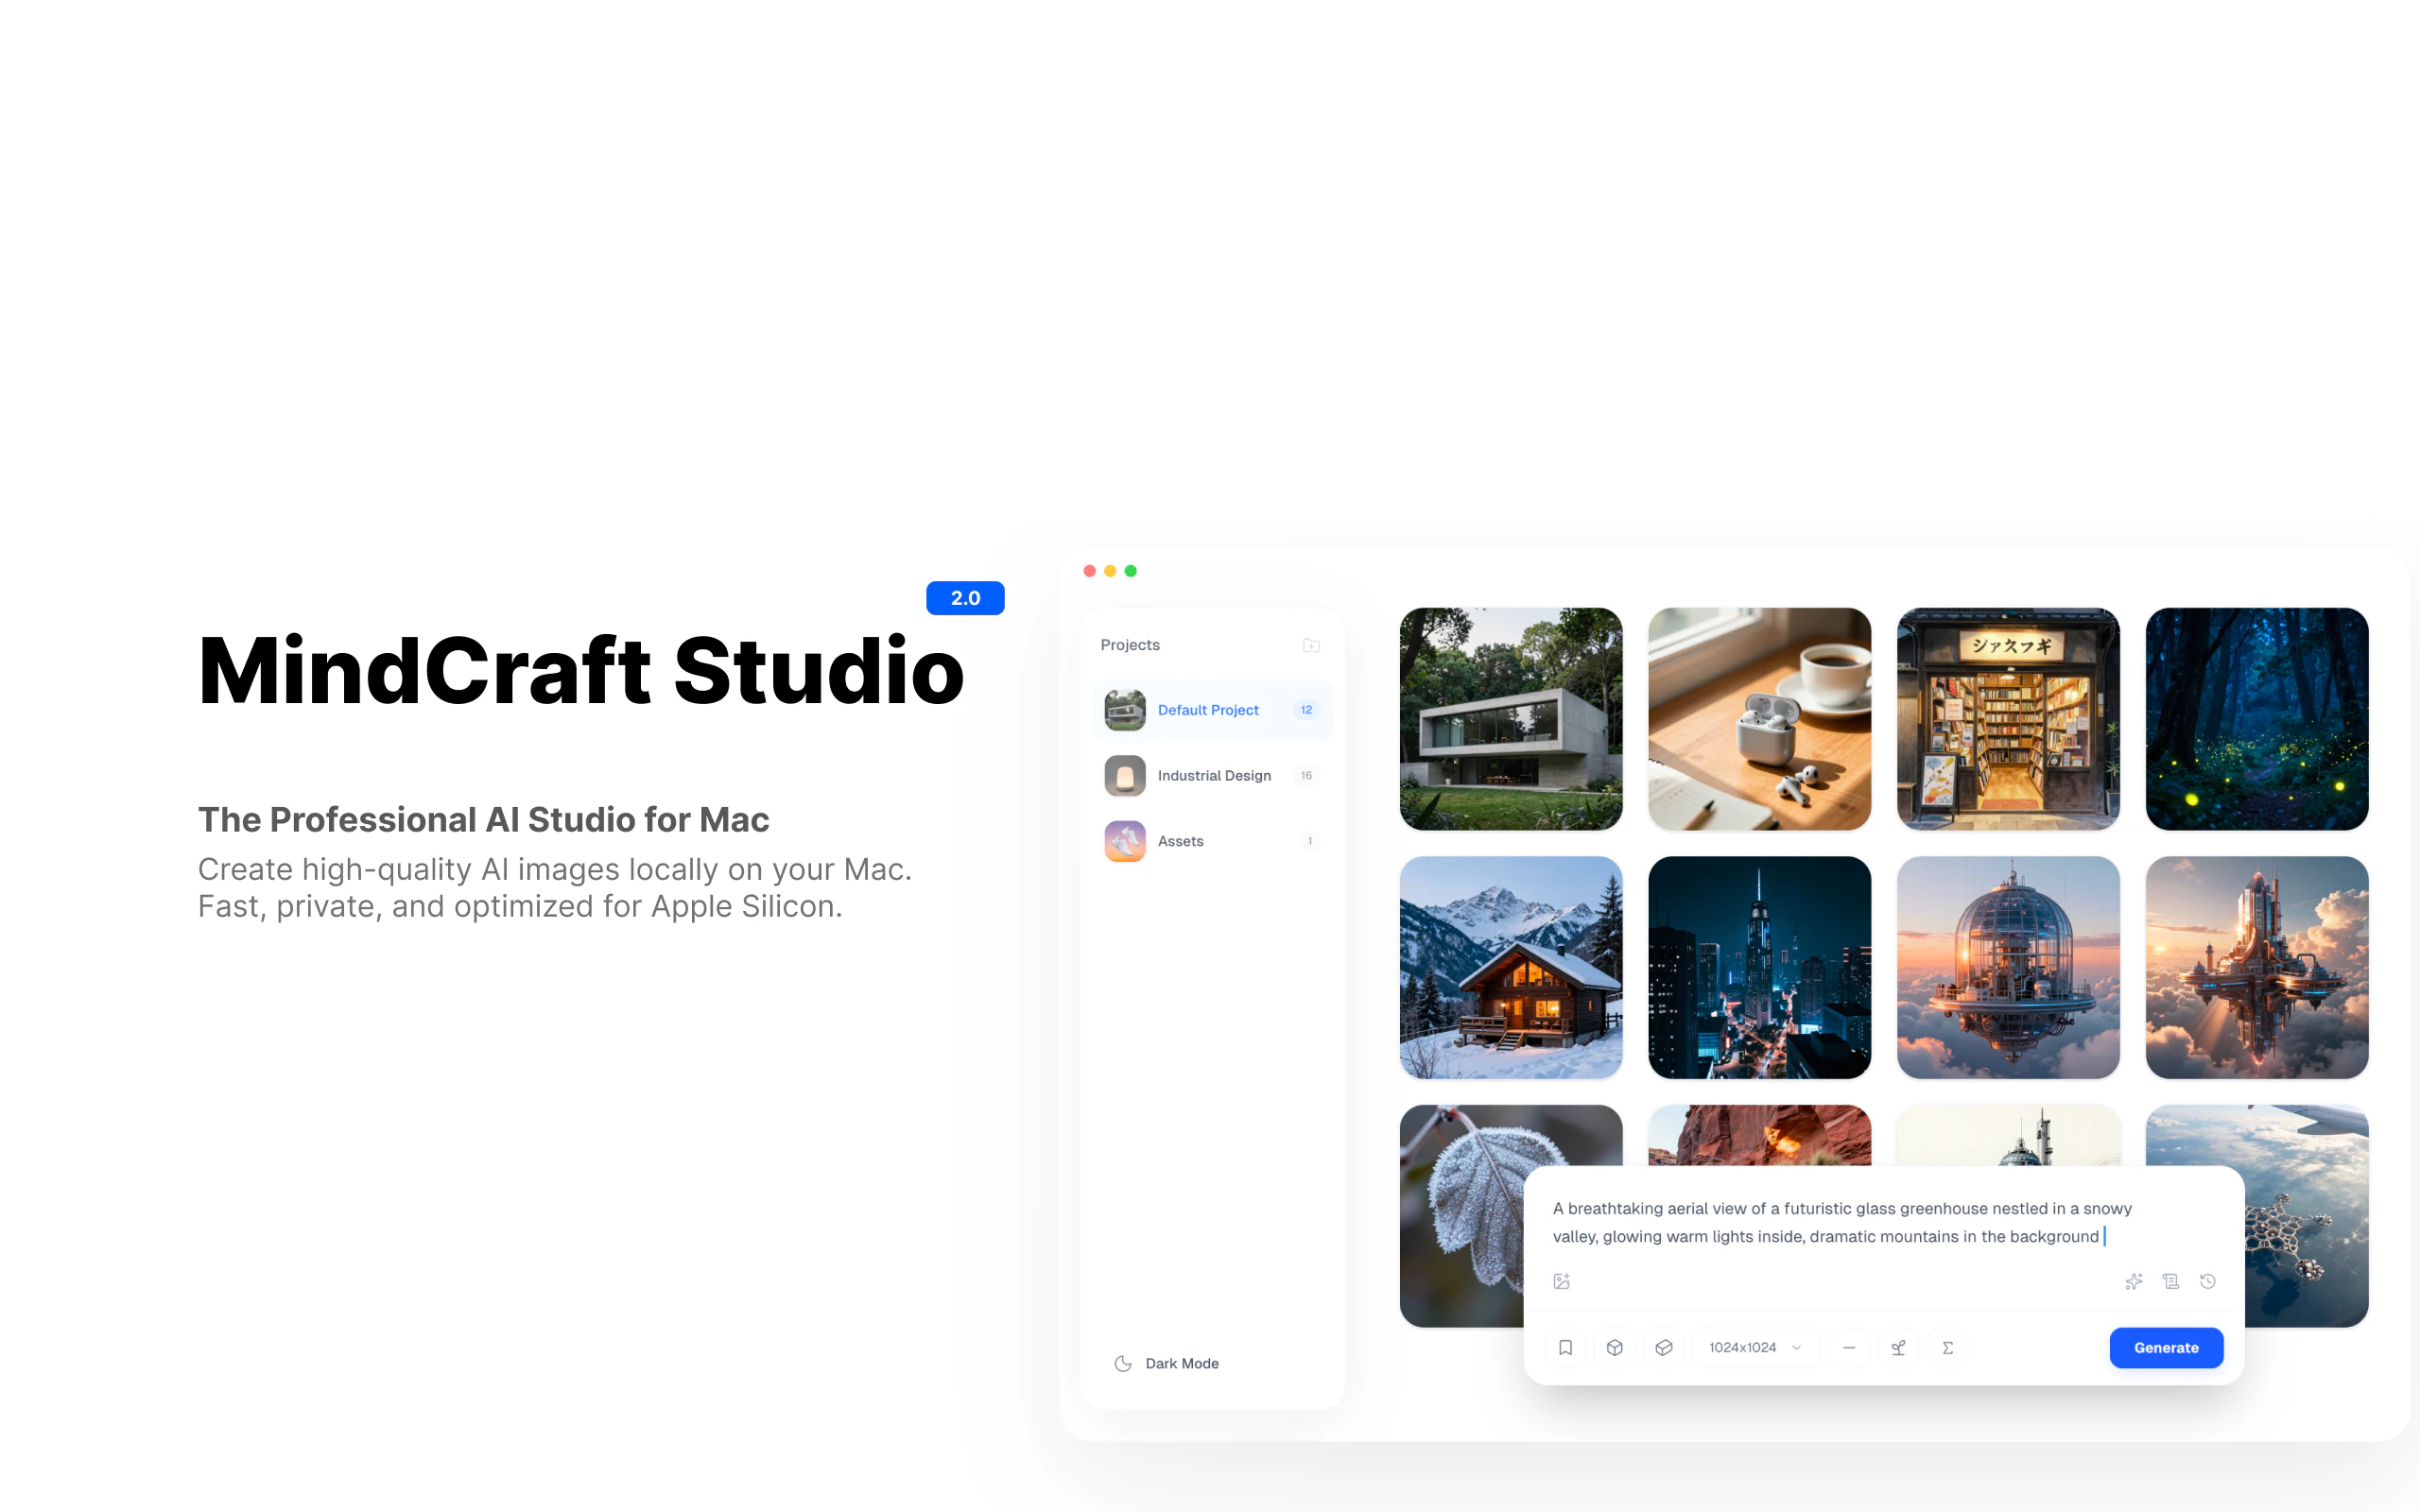Click the flat box icon button

[x=1664, y=1347]
